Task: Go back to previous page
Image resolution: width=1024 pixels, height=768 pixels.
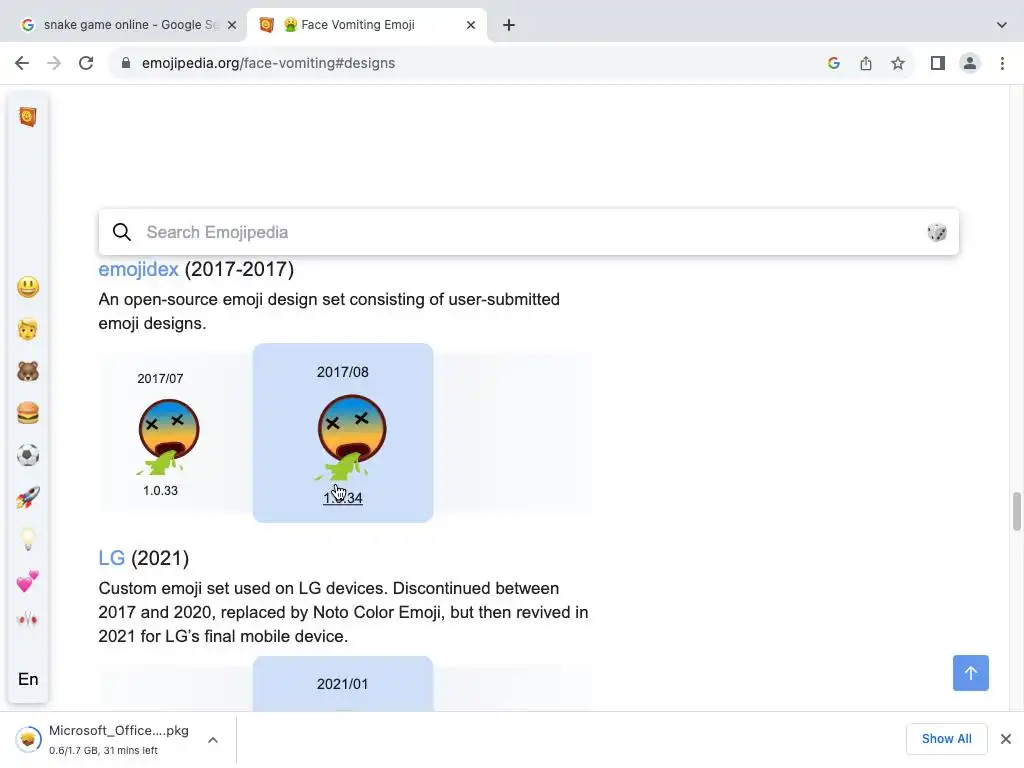Action: (22, 63)
